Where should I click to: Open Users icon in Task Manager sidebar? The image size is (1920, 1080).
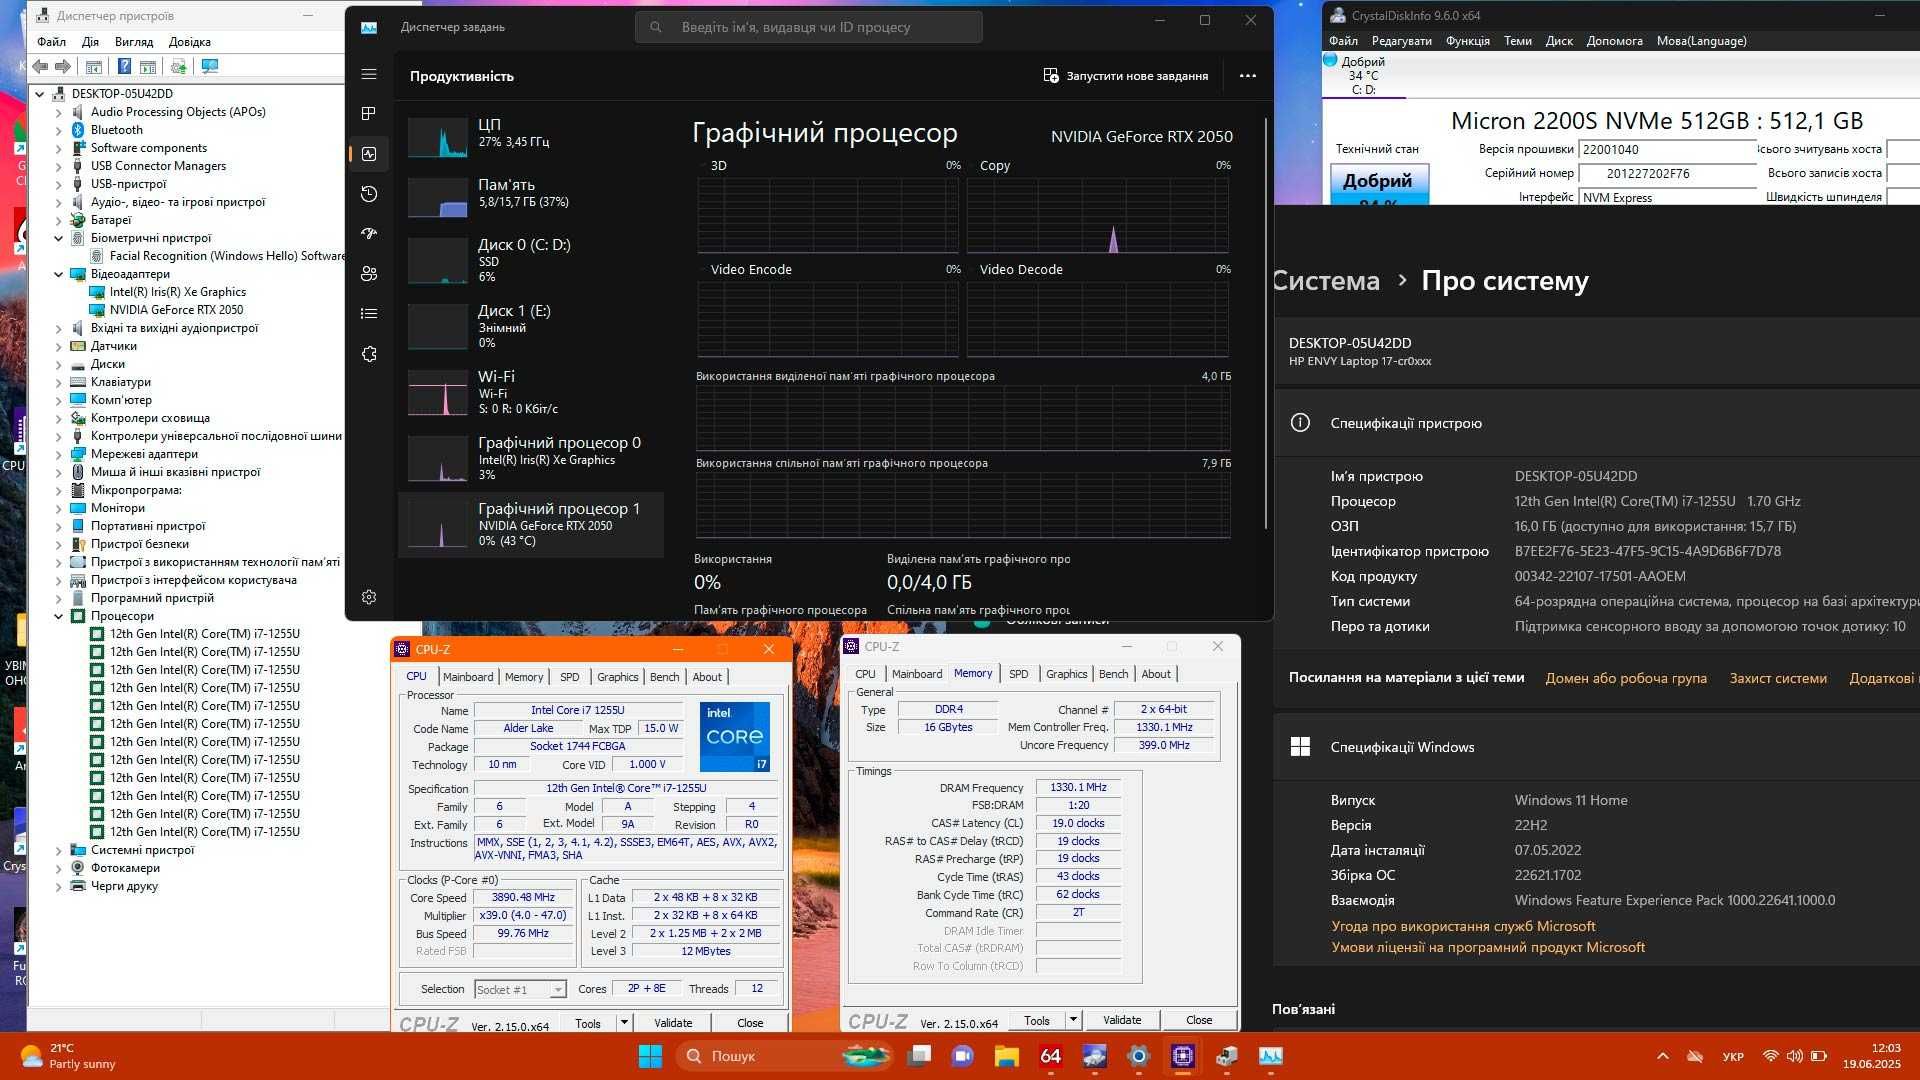[369, 274]
